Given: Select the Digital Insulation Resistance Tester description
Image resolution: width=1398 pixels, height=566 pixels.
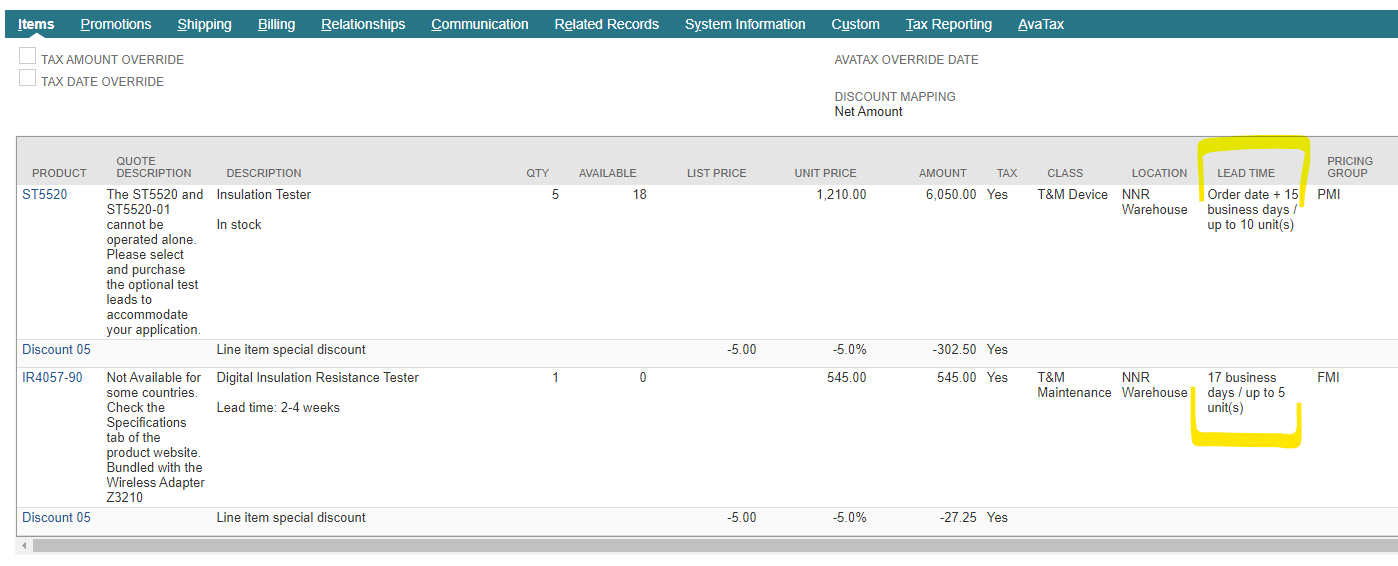Looking at the screenshot, I should click(318, 378).
